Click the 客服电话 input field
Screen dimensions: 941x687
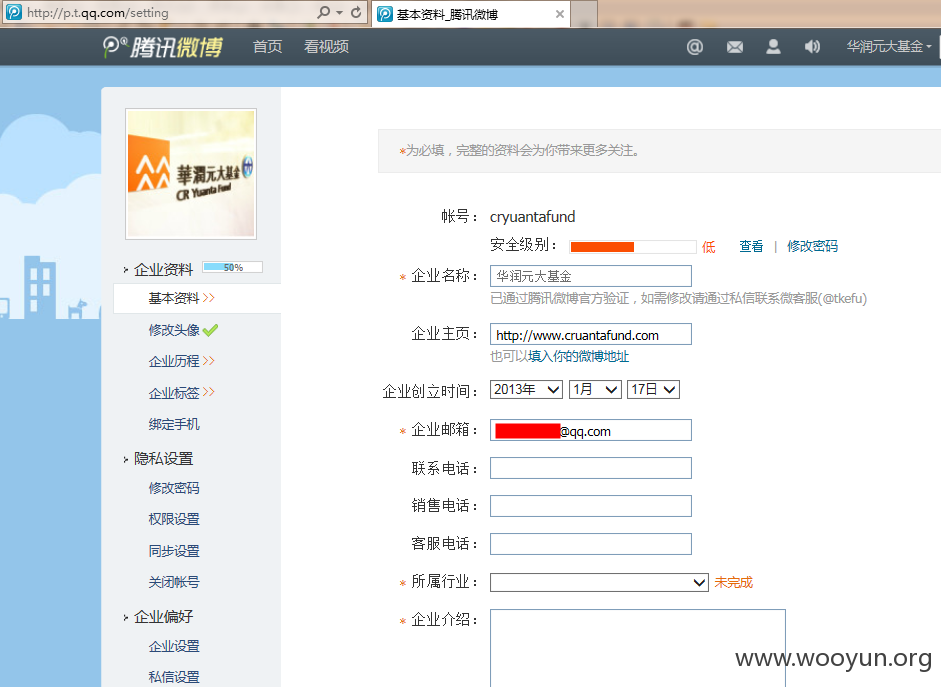click(591, 544)
